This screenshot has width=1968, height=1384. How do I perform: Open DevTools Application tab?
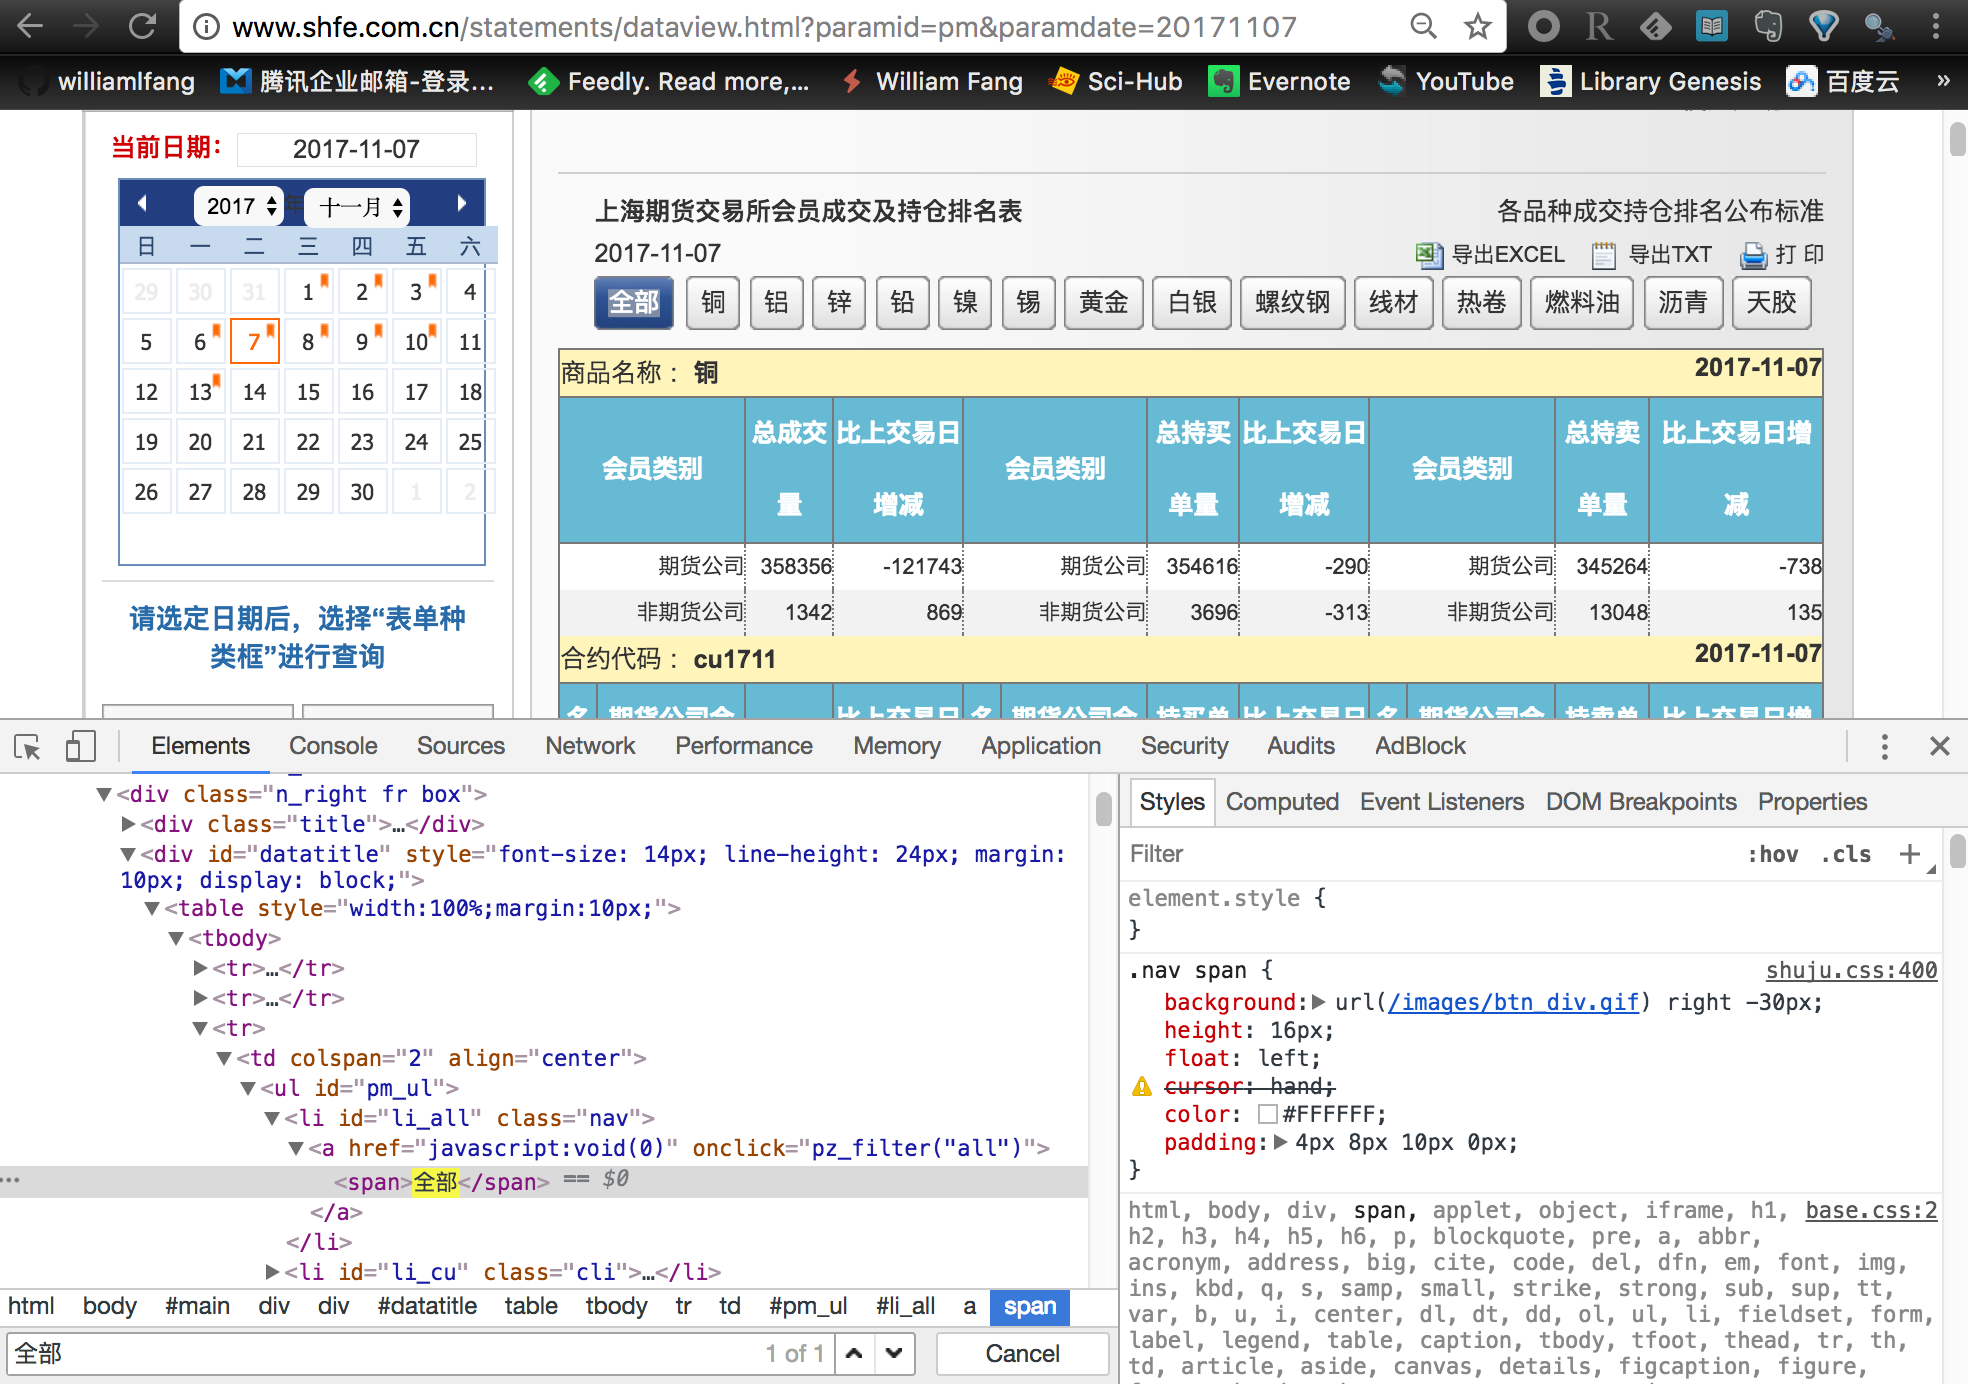(x=1041, y=746)
